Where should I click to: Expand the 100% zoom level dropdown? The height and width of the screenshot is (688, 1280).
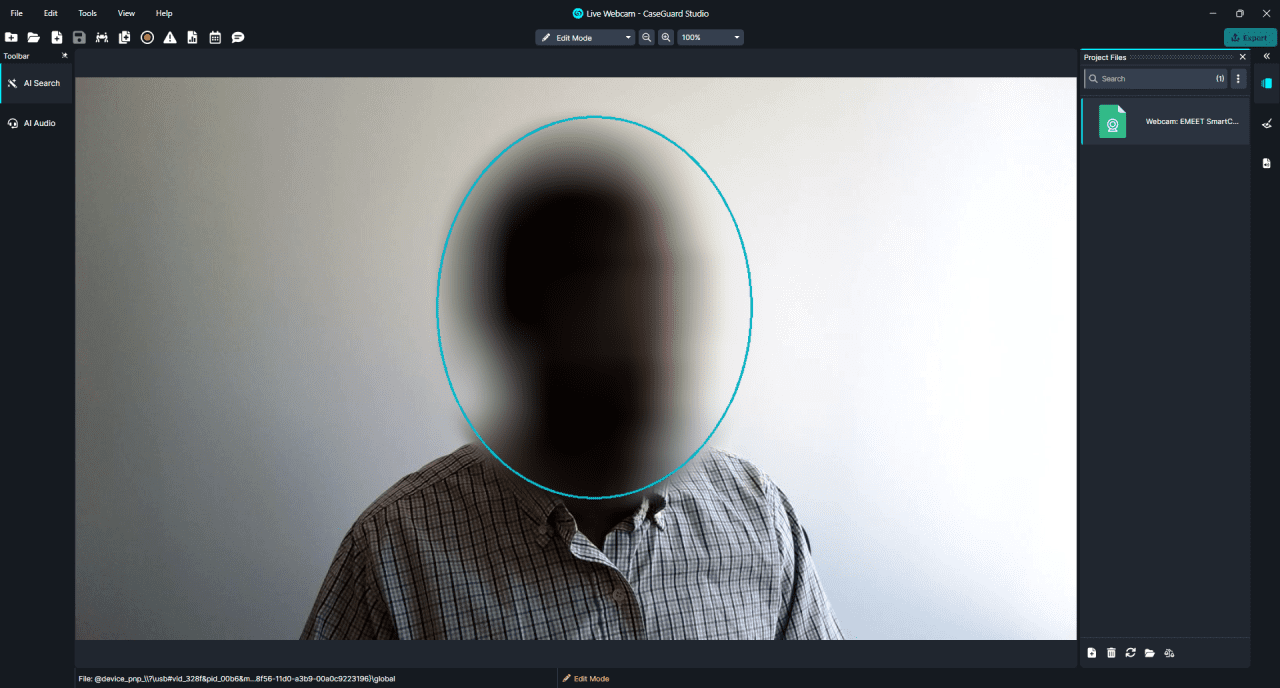click(710, 37)
